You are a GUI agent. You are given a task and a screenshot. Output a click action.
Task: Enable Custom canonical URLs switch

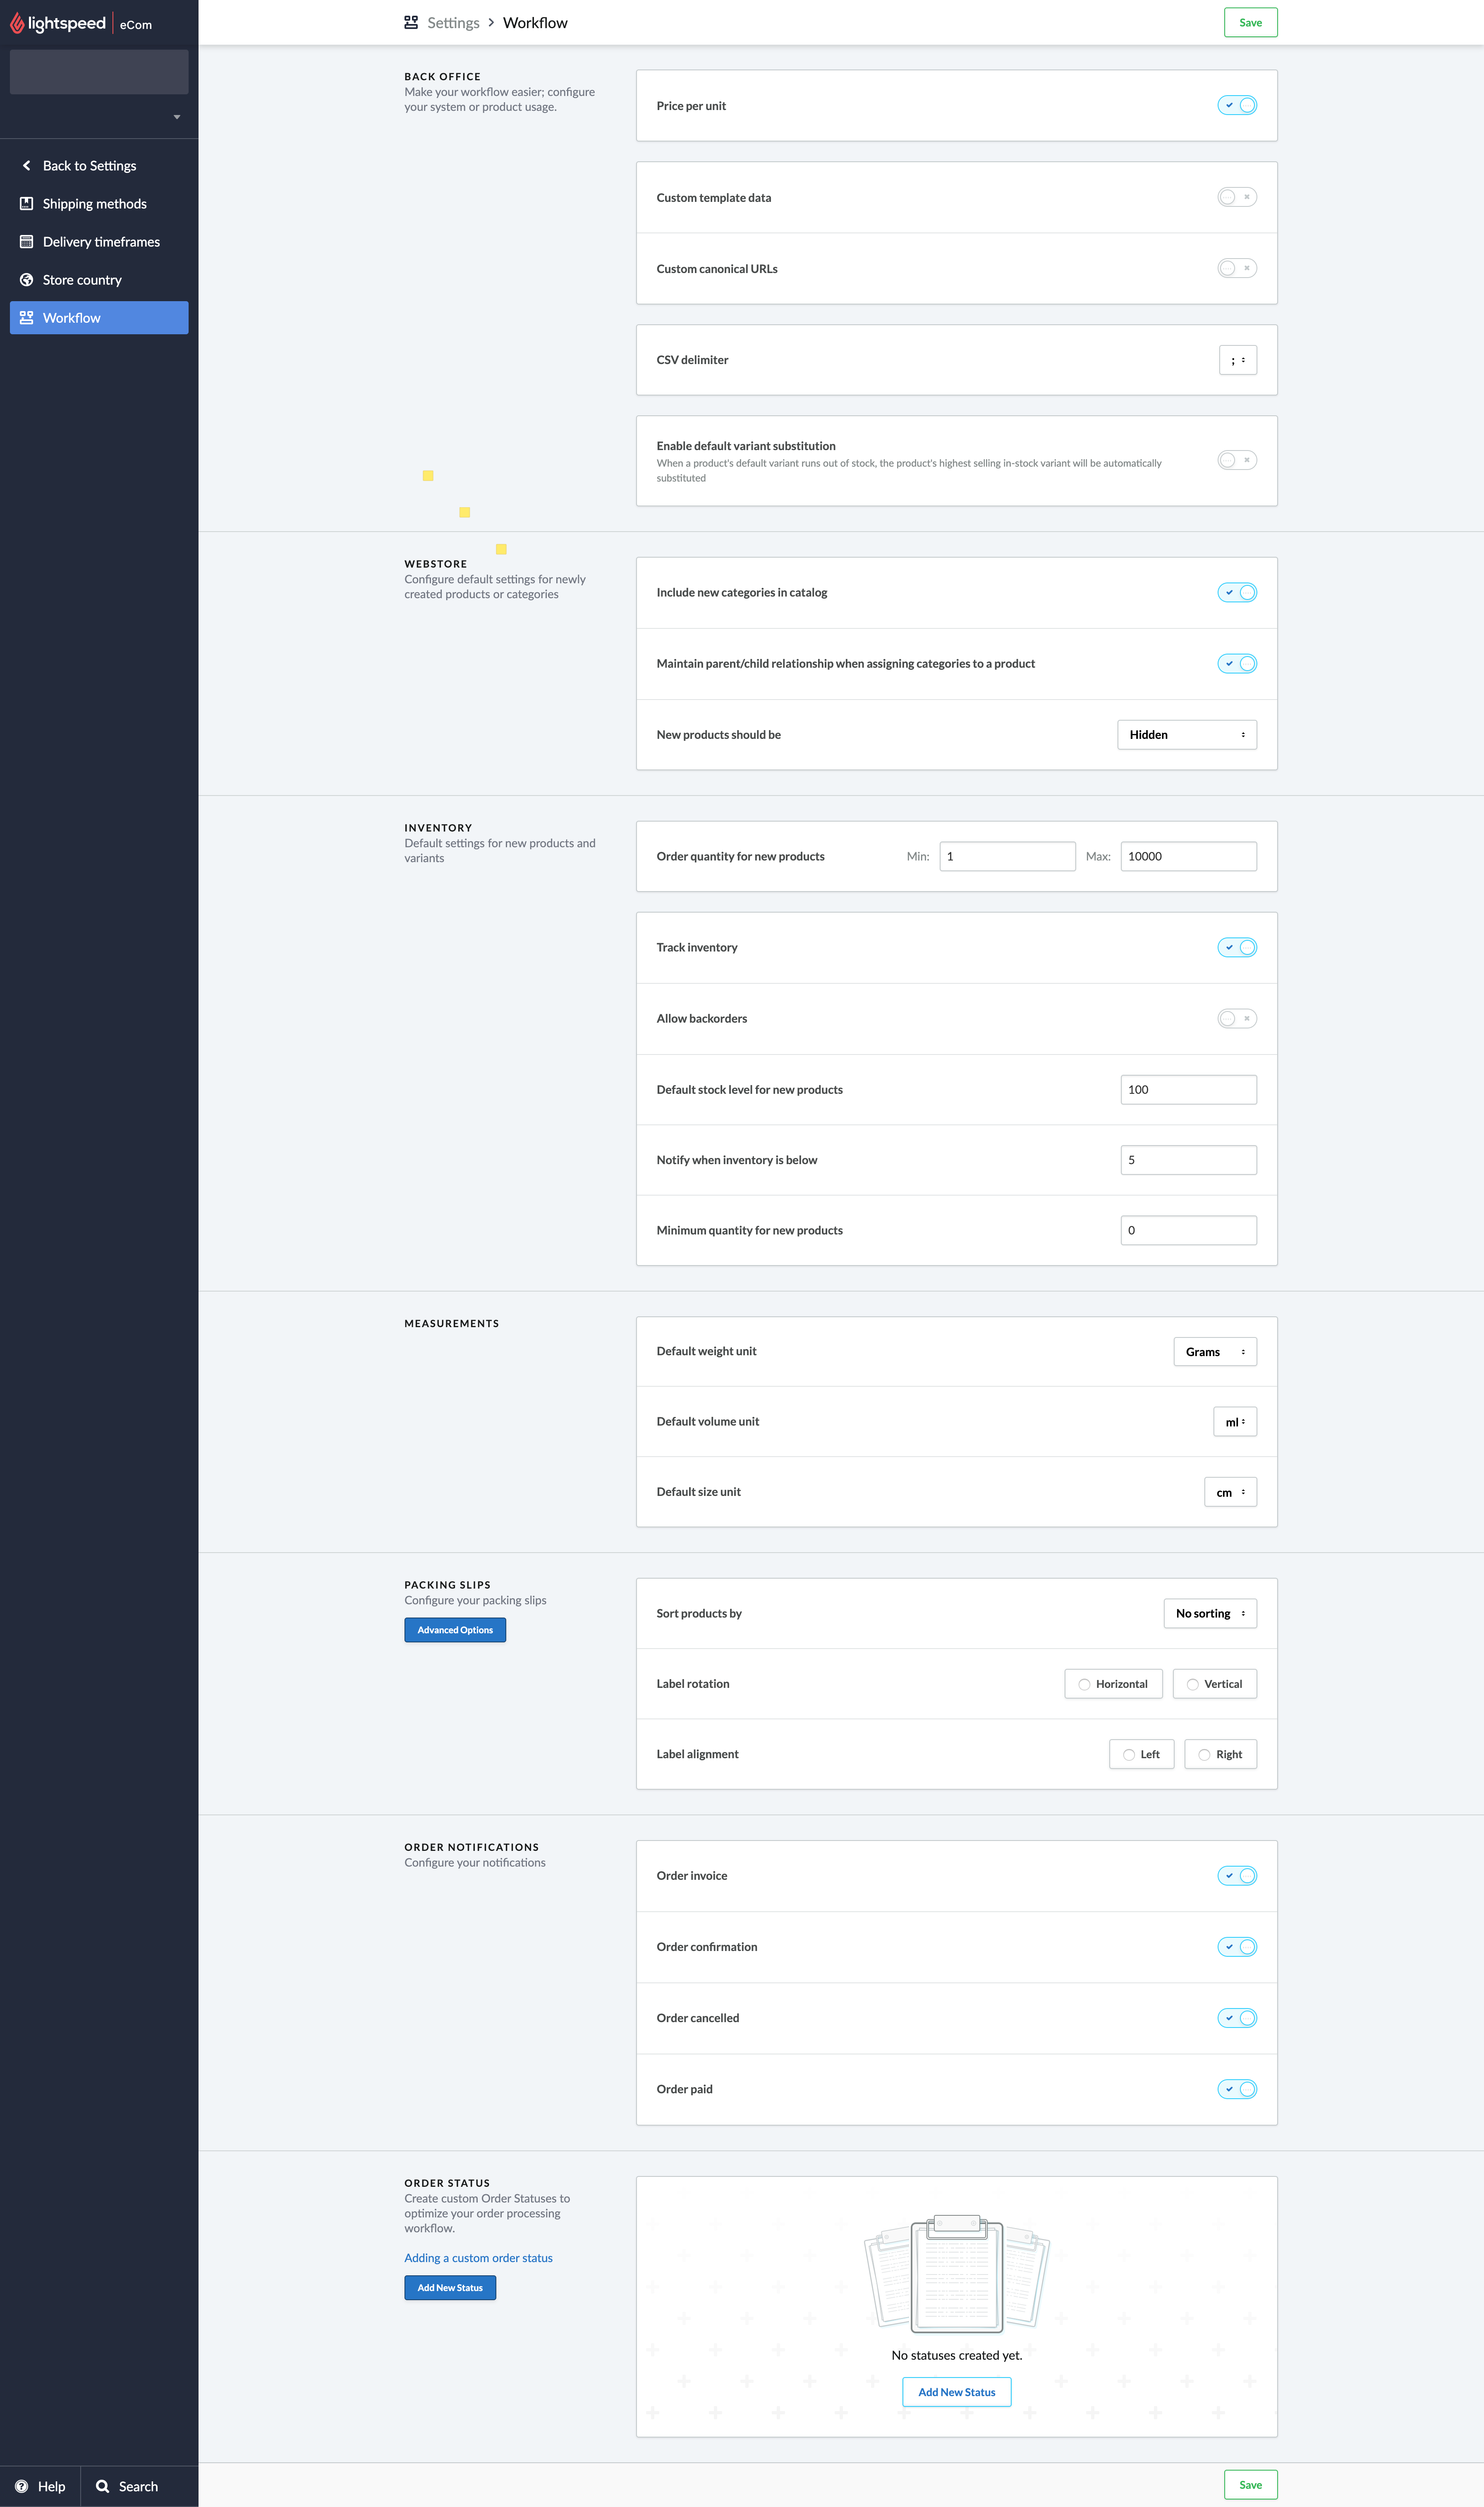pos(1237,268)
